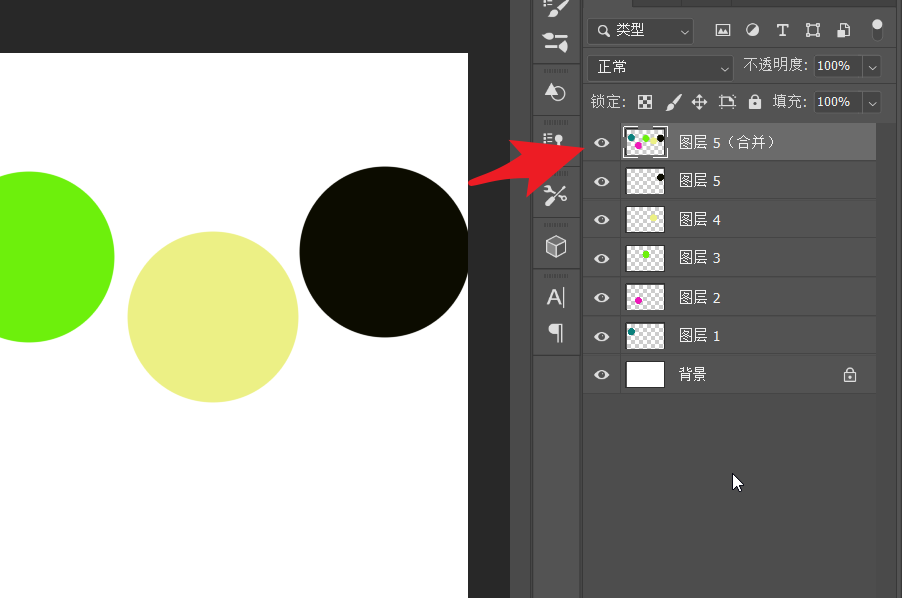Hide the 背景 layer eye icon
This screenshot has height=598, width=902.
click(x=602, y=375)
